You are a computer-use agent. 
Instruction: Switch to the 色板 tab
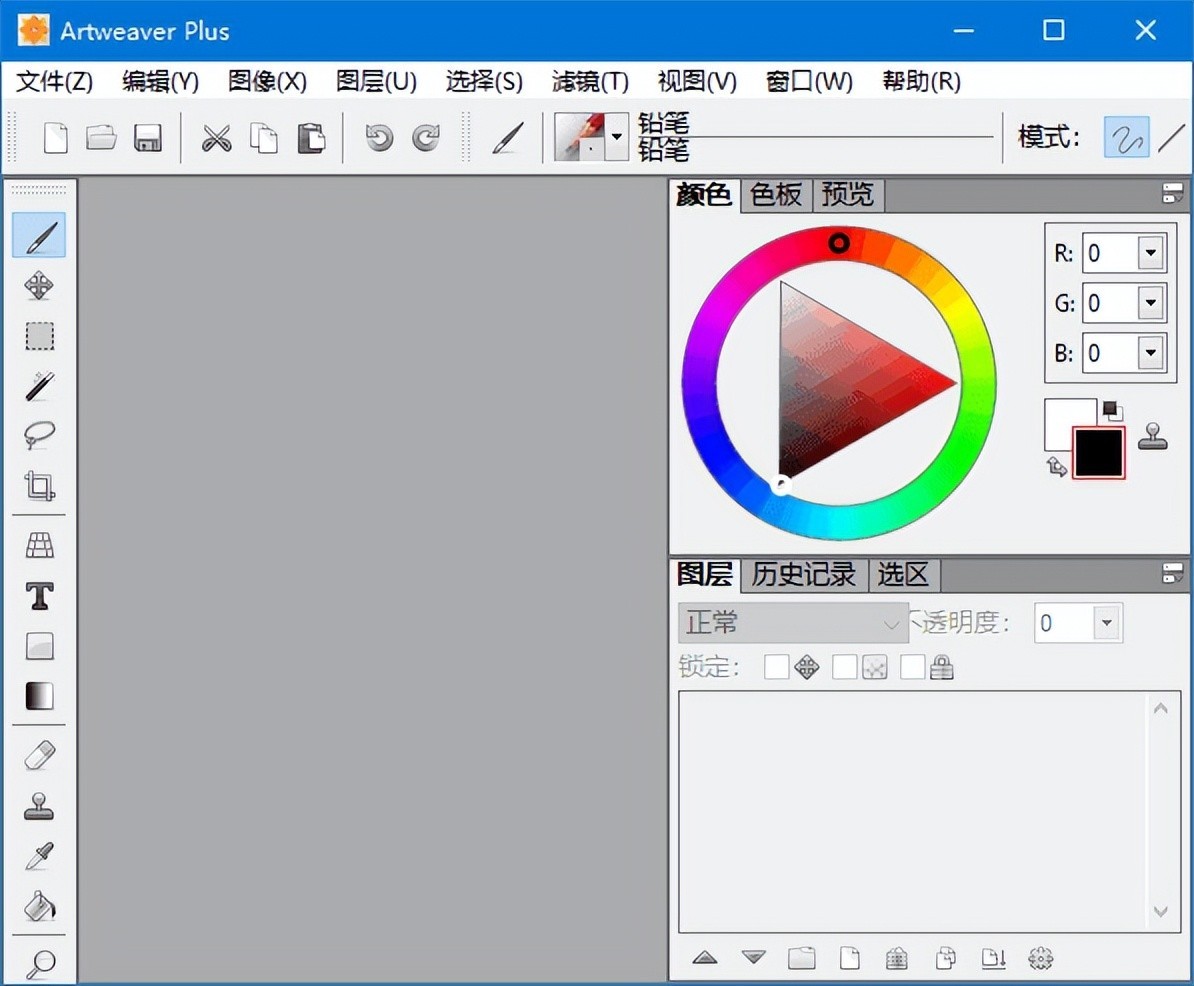tap(776, 195)
